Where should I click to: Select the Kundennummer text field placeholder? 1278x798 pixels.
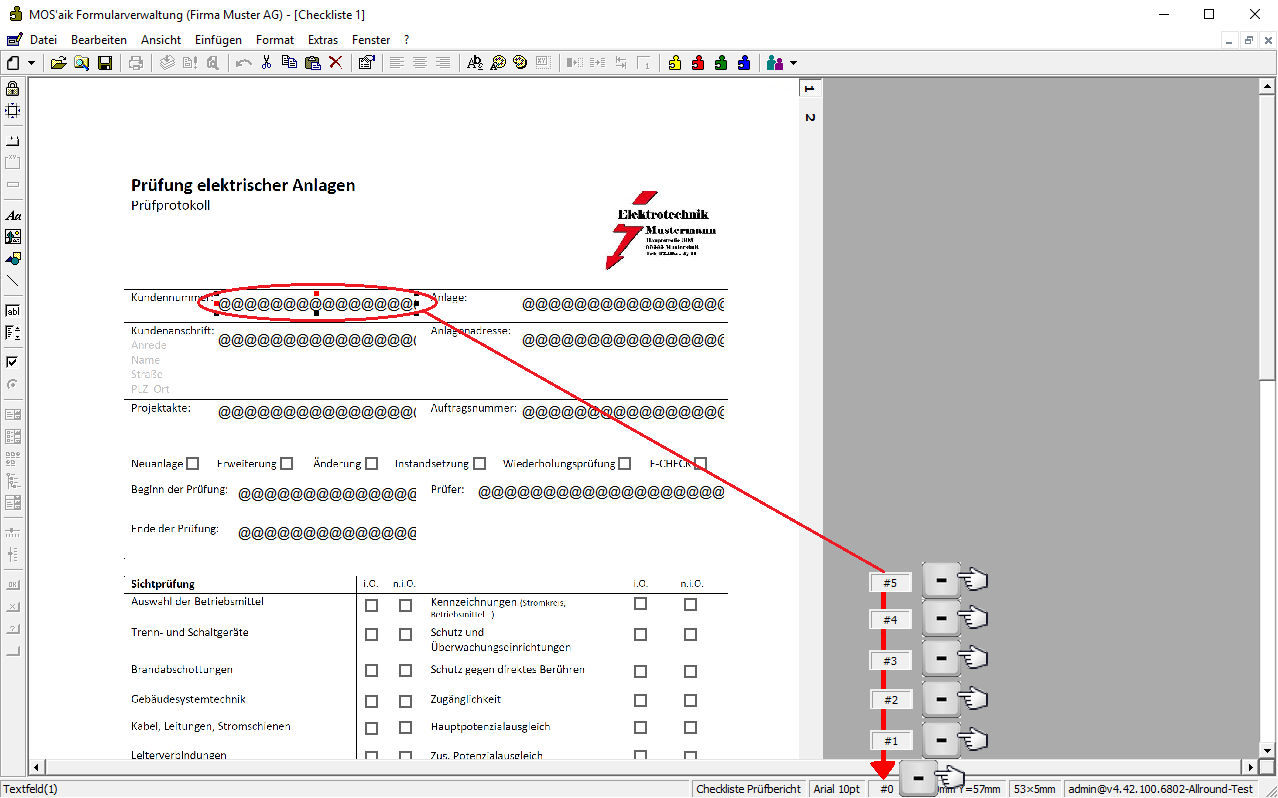click(316, 303)
